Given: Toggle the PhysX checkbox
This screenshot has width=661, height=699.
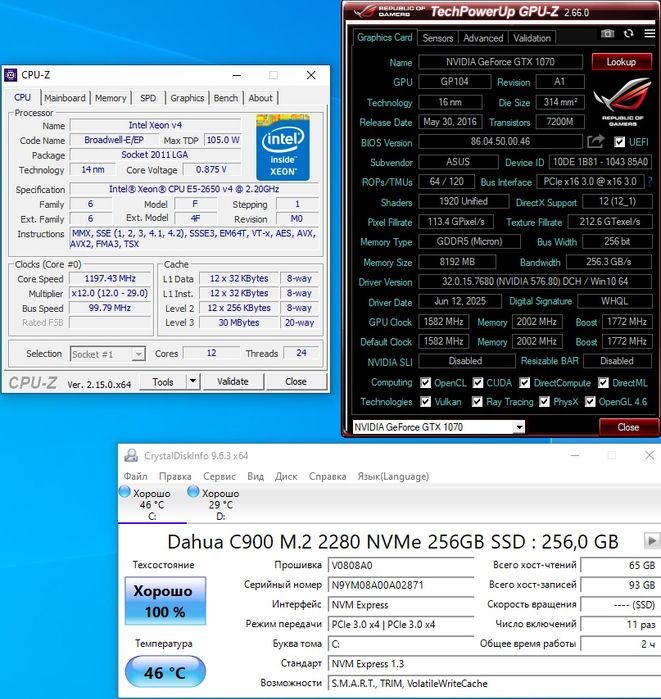Looking at the screenshot, I should tap(544, 402).
